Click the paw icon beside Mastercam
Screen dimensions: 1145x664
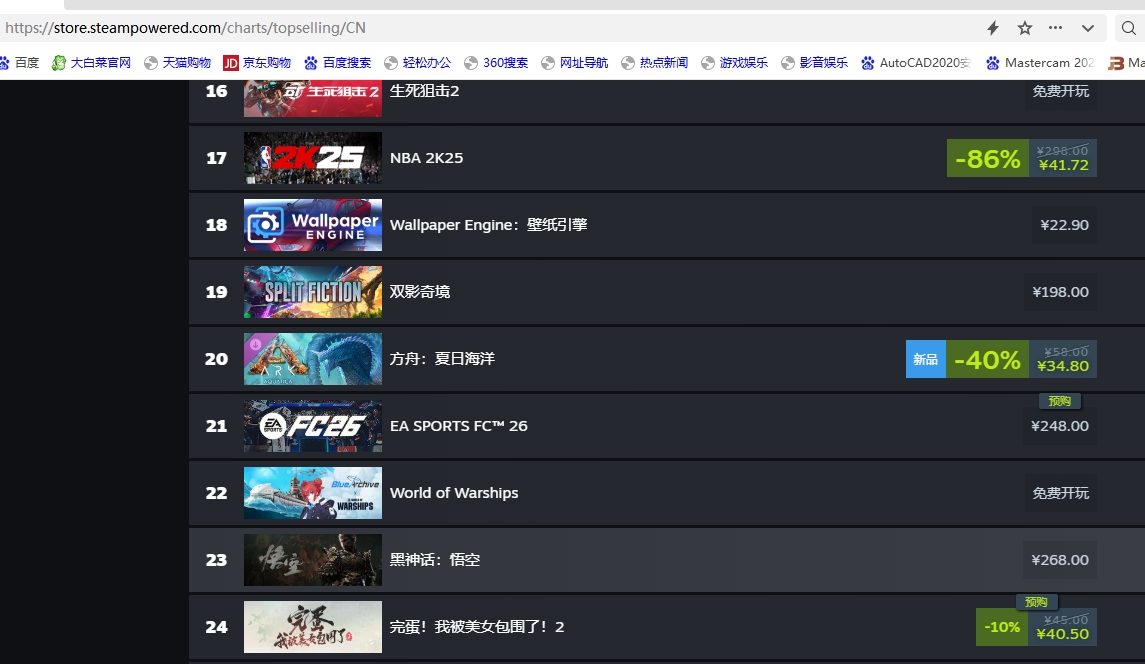tap(993, 63)
